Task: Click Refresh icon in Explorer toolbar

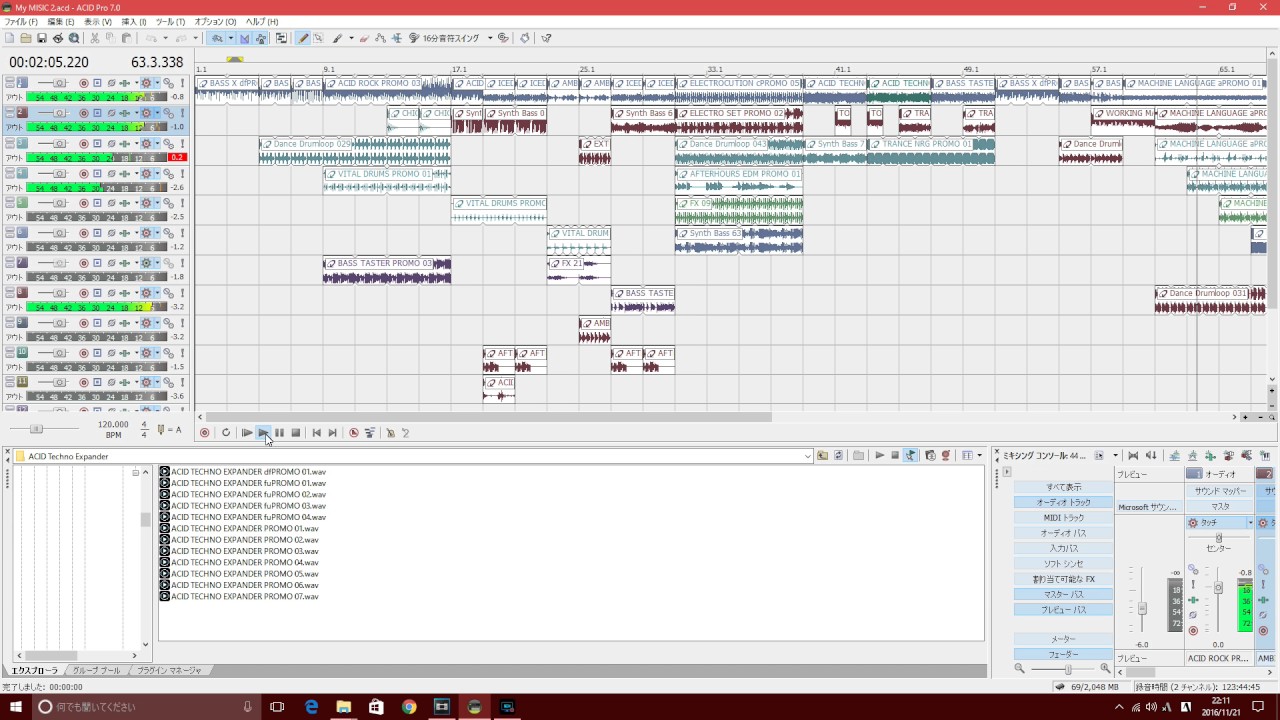Action: [839, 455]
